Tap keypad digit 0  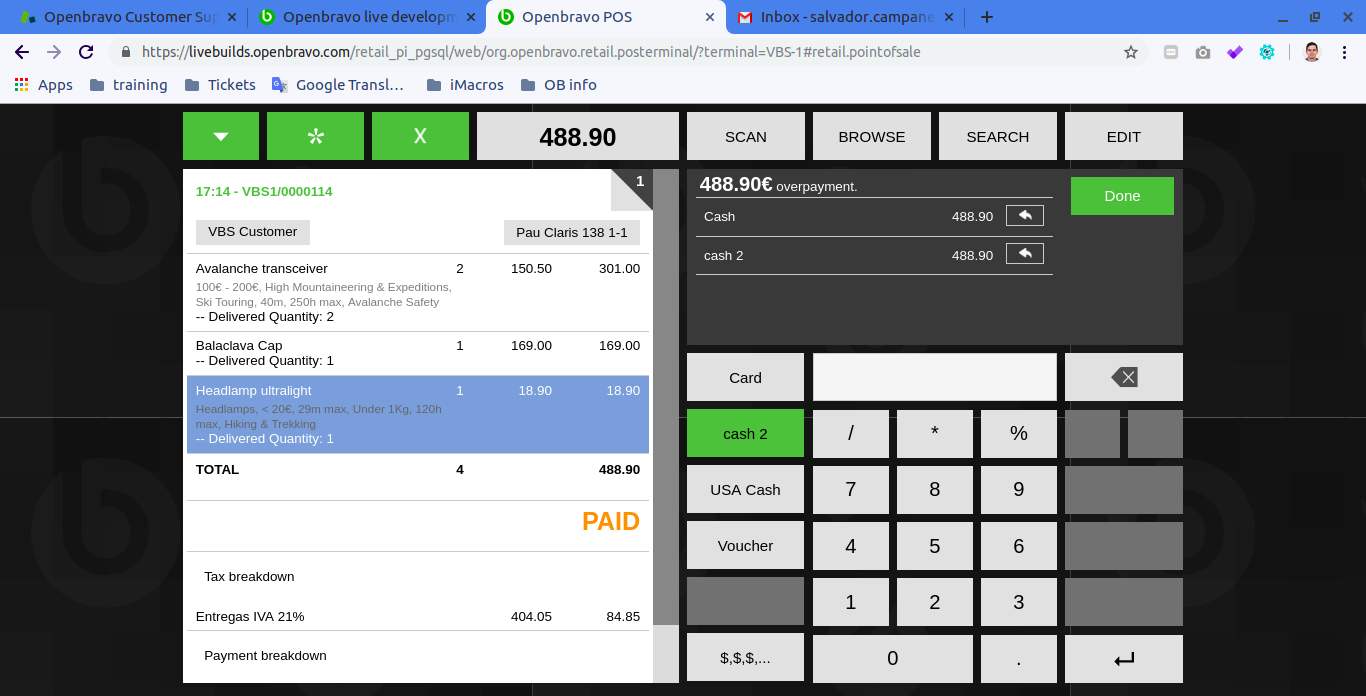point(893,658)
